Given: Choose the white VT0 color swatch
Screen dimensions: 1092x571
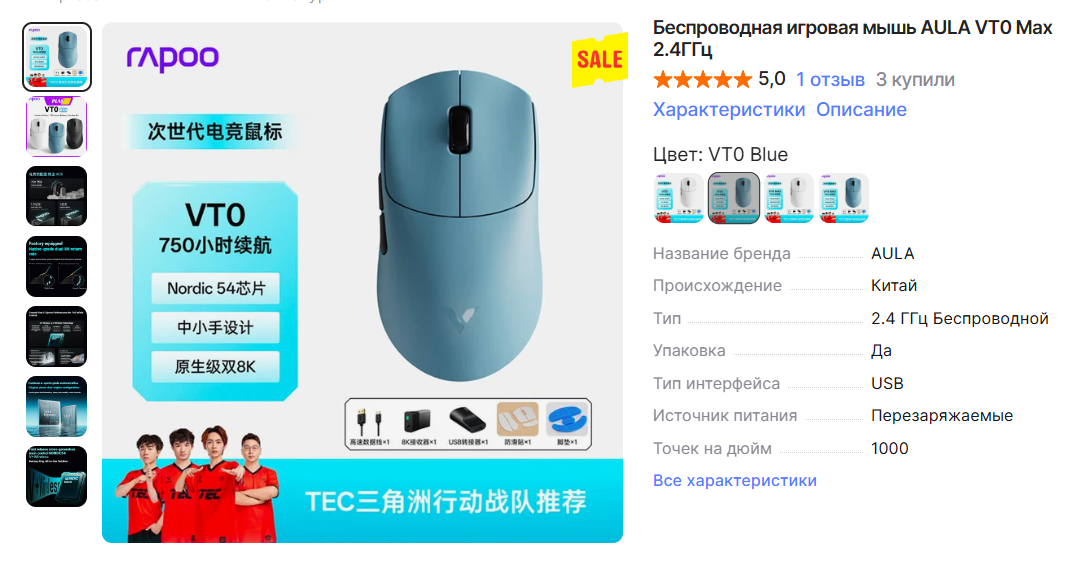Looking at the screenshot, I should (x=678, y=198).
